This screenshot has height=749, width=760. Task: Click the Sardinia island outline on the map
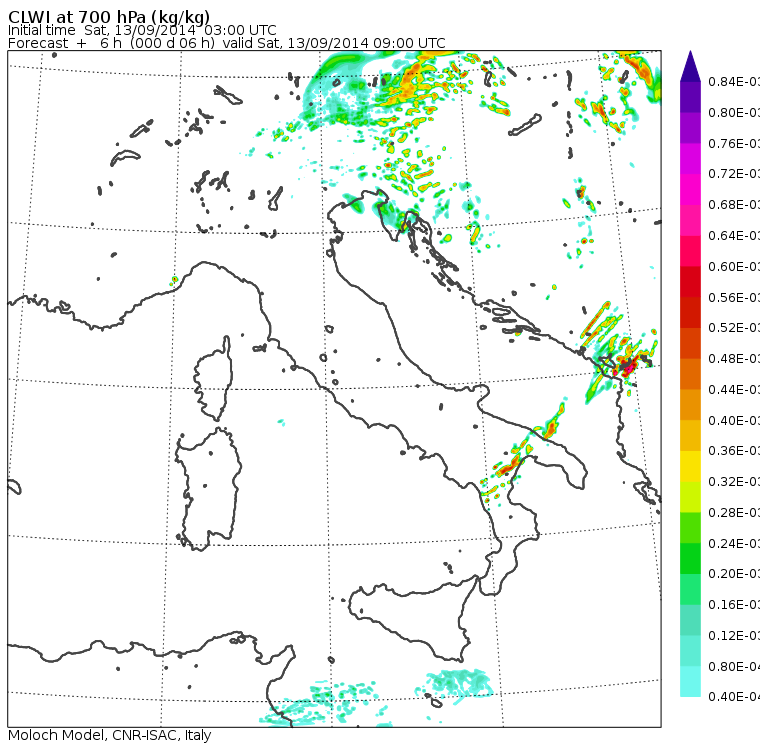(x=208, y=489)
